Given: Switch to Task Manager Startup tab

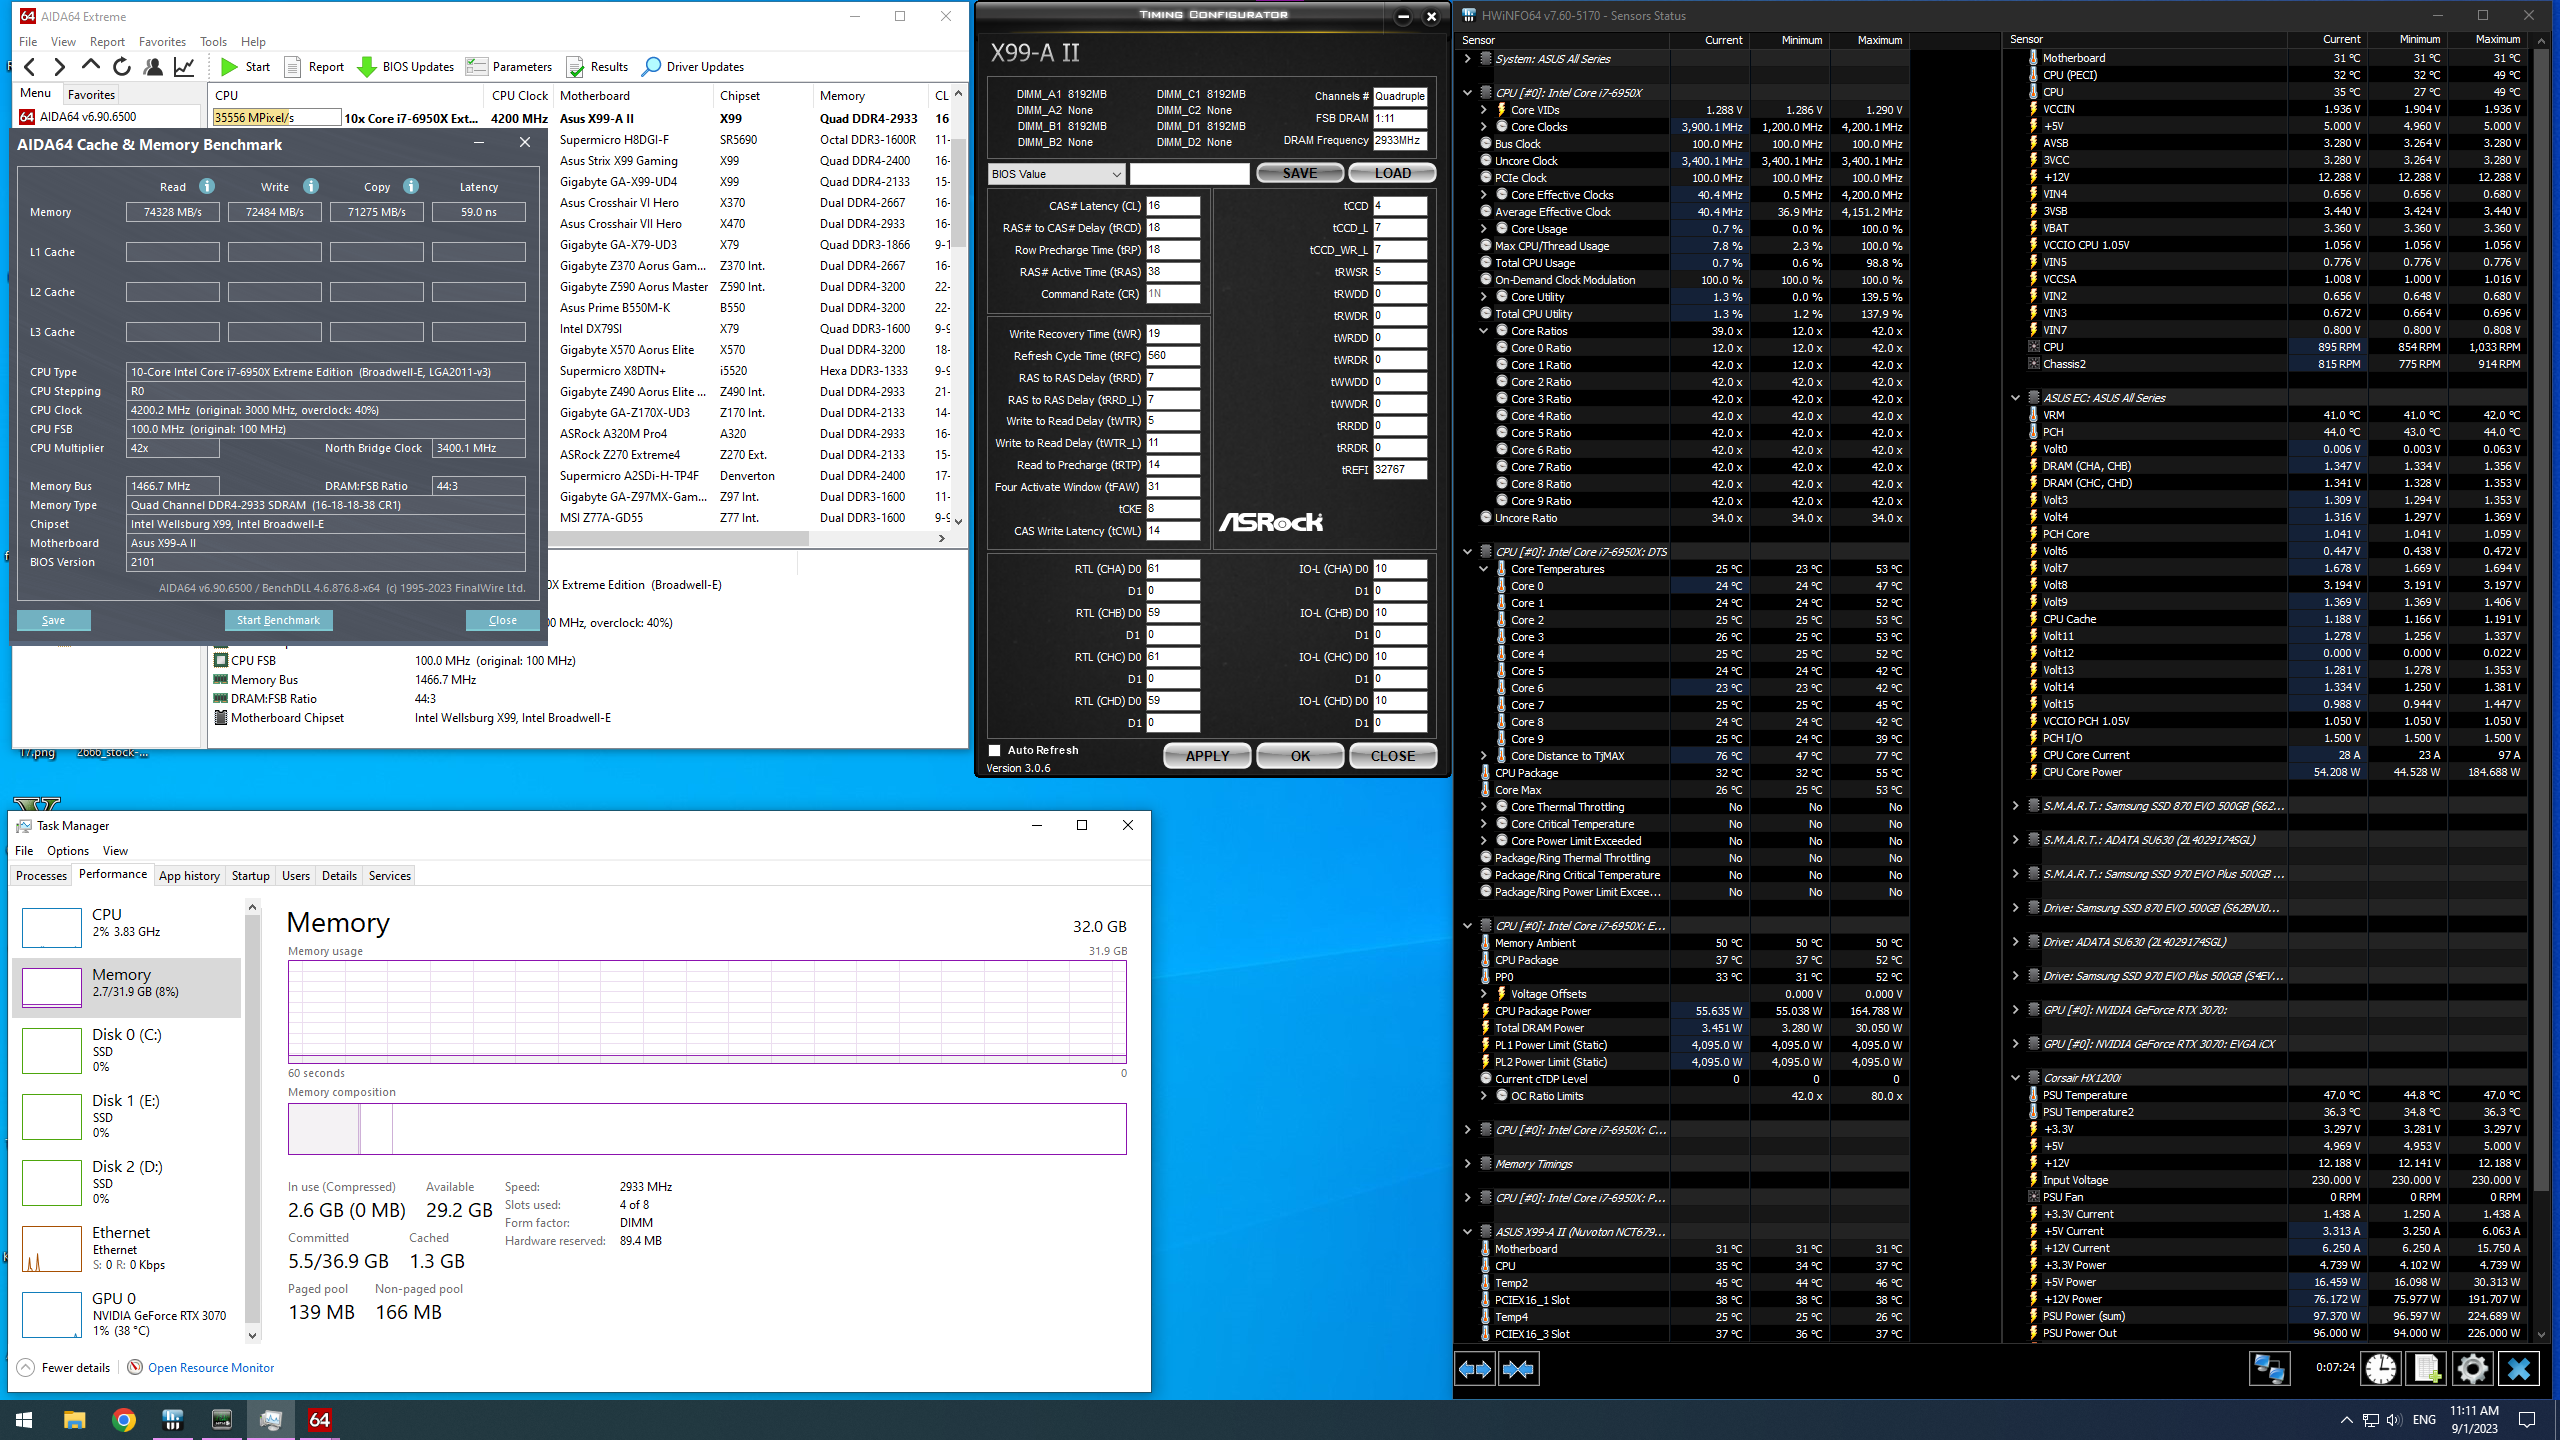Looking at the screenshot, I should tap(250, 875).
